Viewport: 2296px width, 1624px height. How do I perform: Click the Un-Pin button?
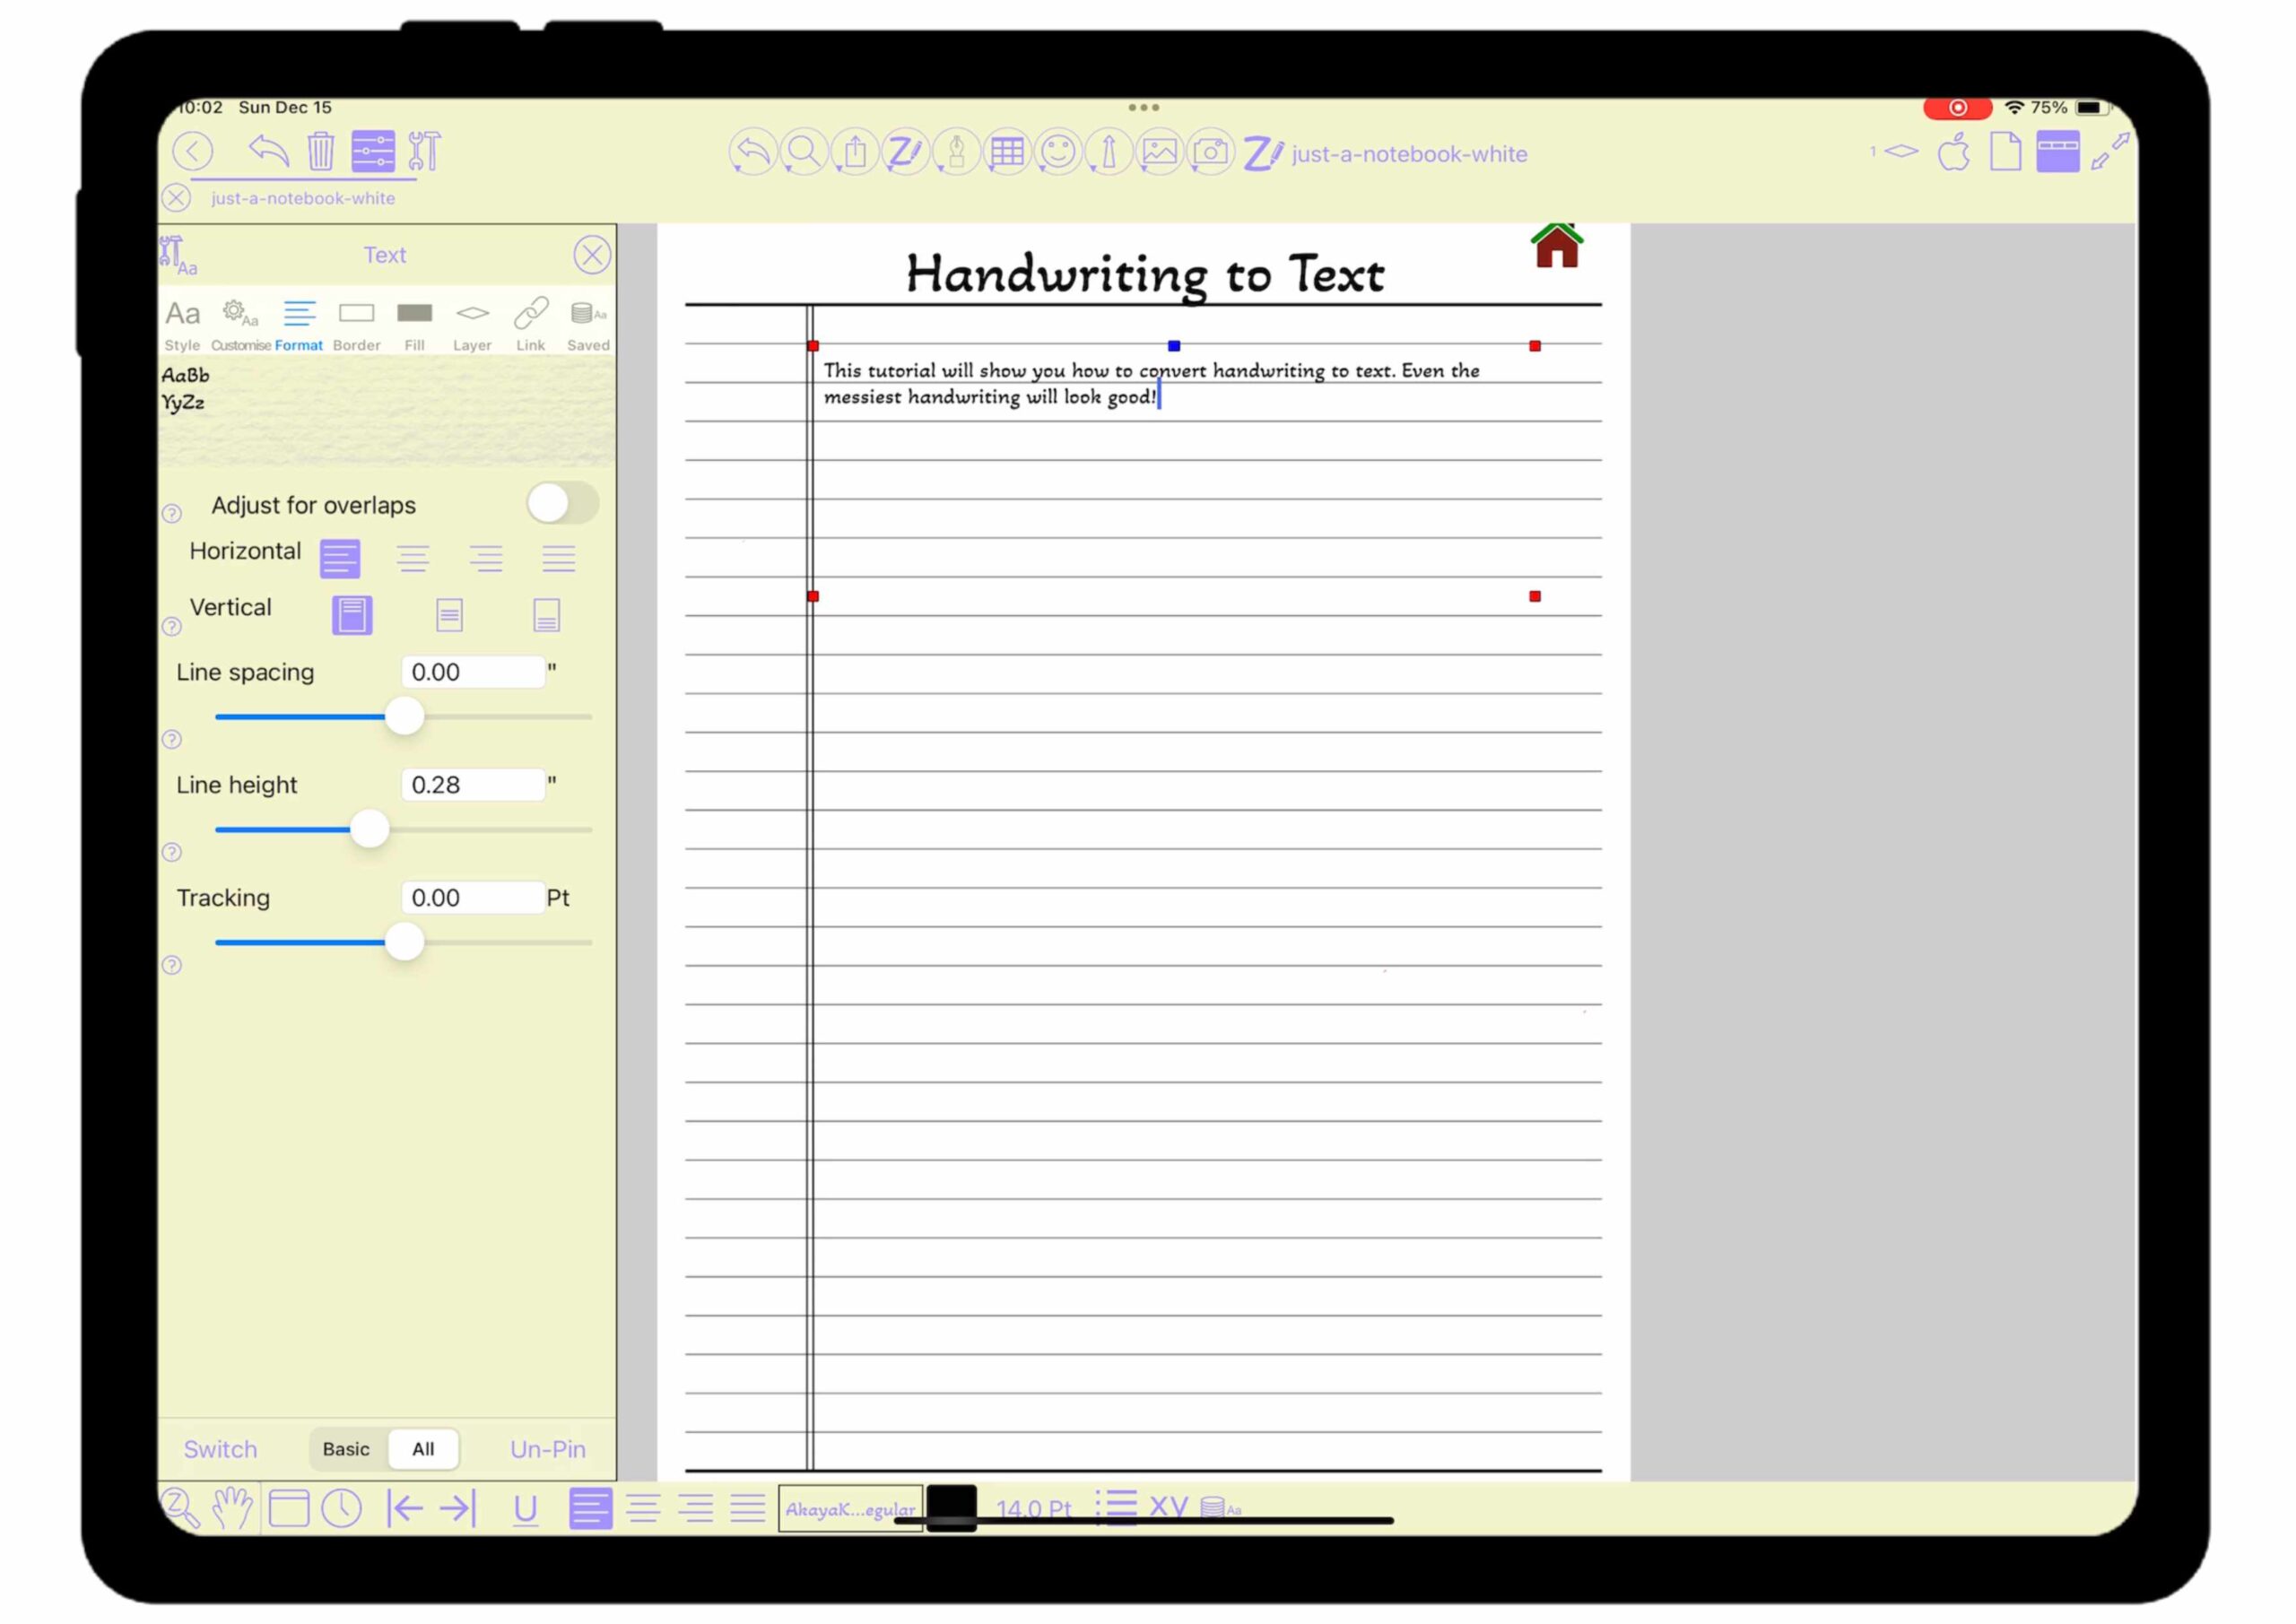pos(547,1449)
